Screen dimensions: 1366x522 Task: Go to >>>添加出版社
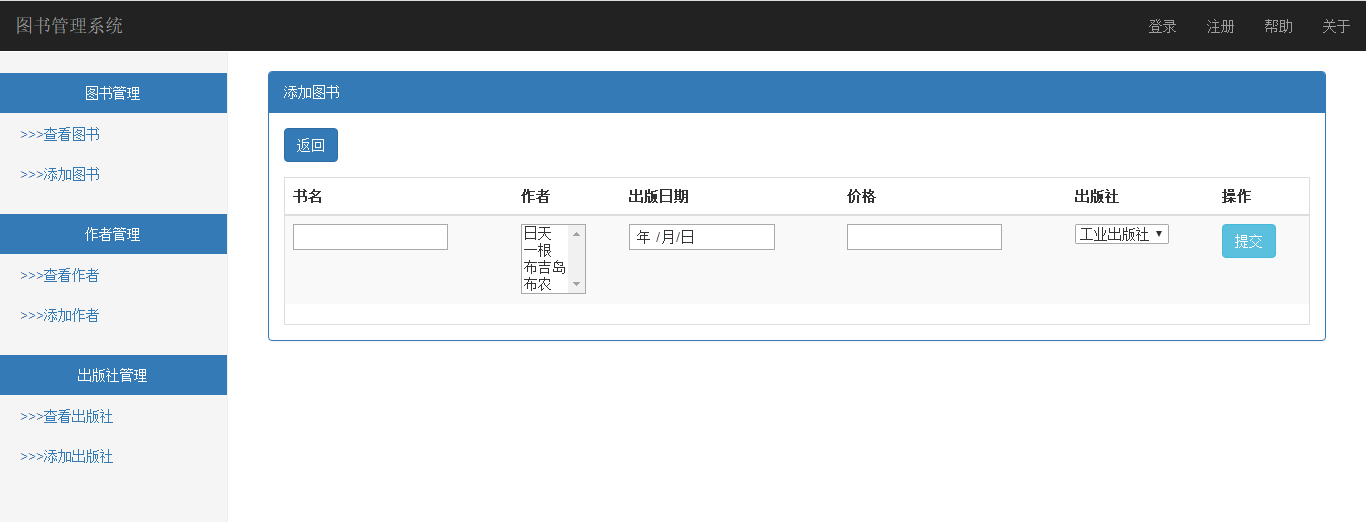pyautogui.click(x=67, y=456)
